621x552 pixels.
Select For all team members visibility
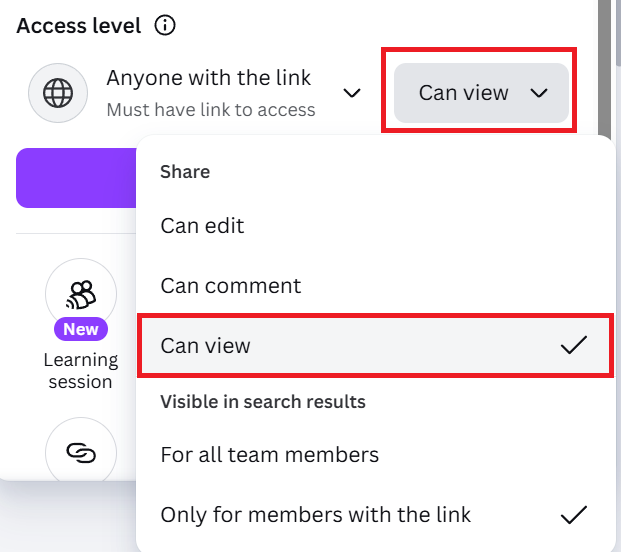click(x=270, y=455)
